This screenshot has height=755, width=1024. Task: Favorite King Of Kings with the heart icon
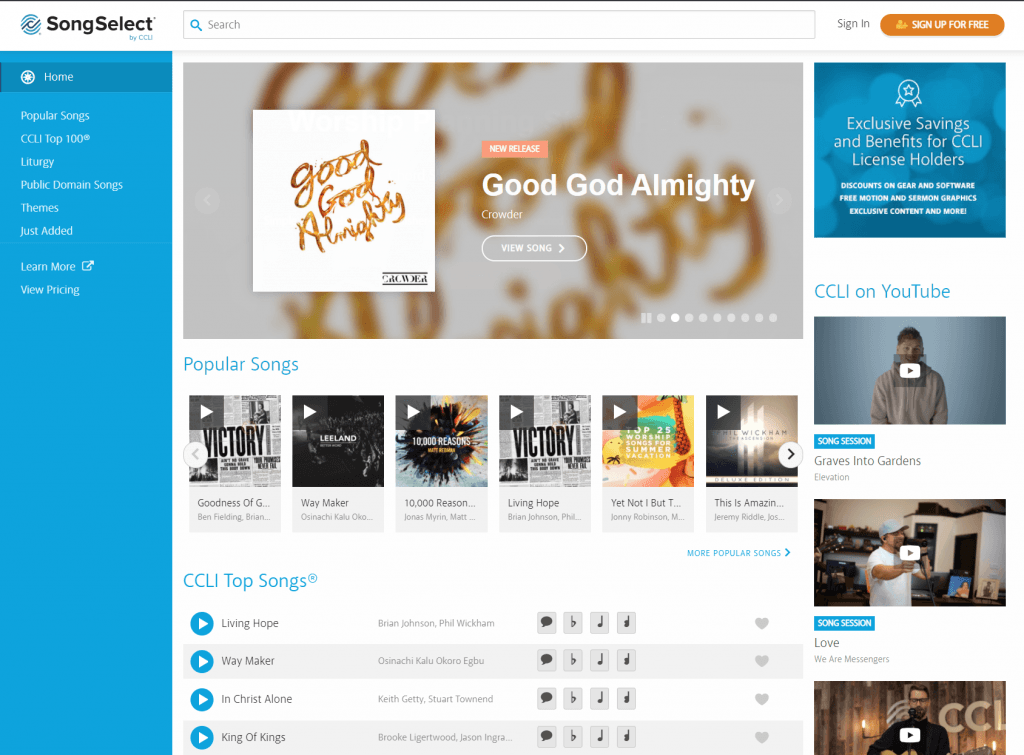point(761,737)
